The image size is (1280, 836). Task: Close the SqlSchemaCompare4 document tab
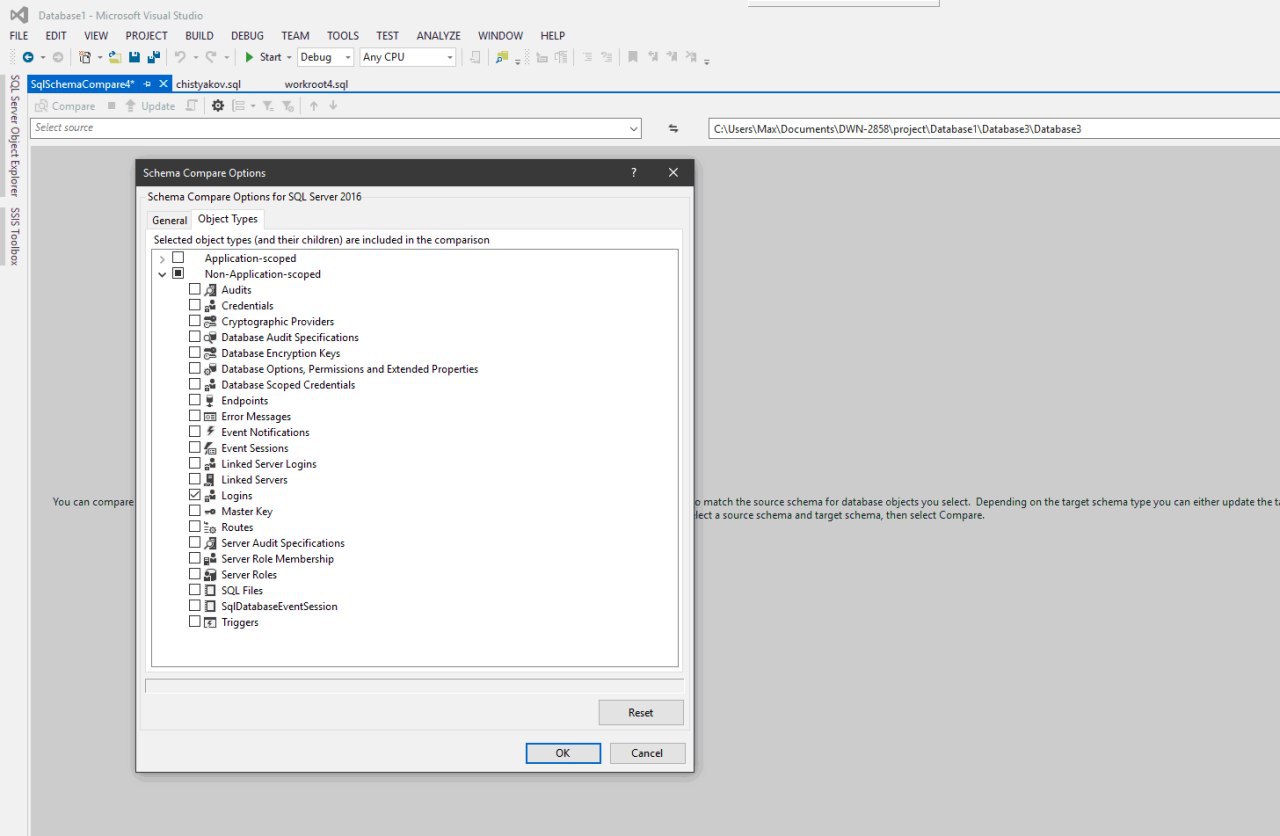(164, 84)
